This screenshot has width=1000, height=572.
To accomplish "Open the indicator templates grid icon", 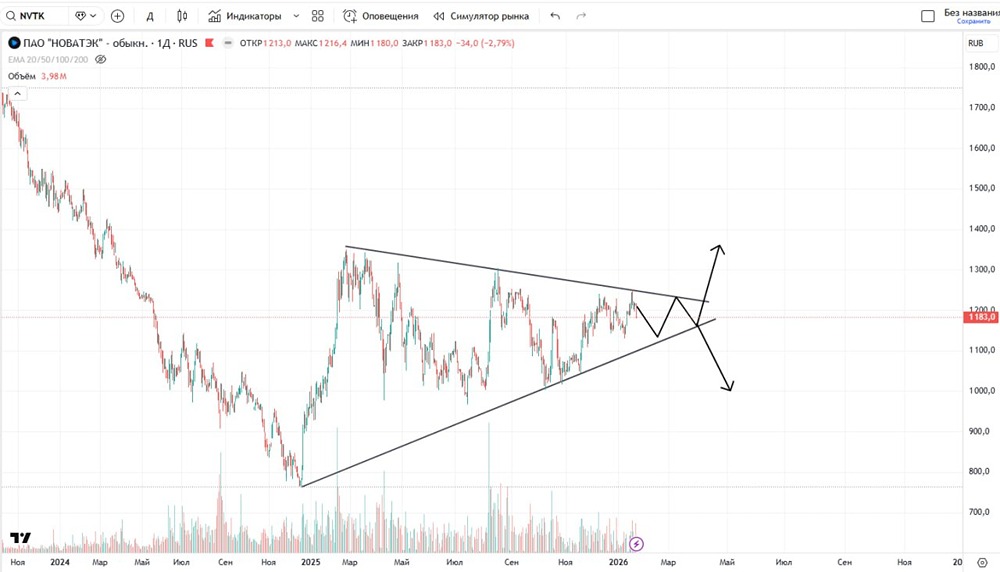I will tap(318, 16).
